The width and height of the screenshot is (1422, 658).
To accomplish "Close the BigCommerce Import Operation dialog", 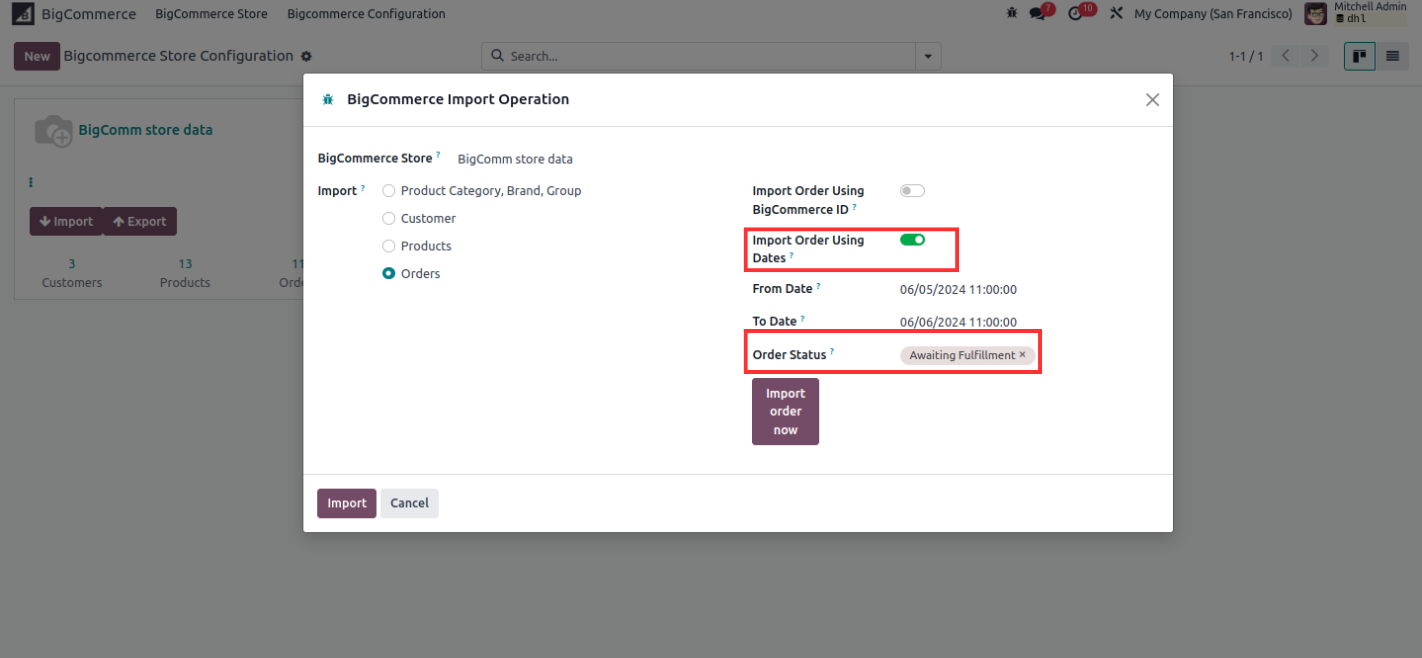I will pyautogui.click(x=1152, y=100).
